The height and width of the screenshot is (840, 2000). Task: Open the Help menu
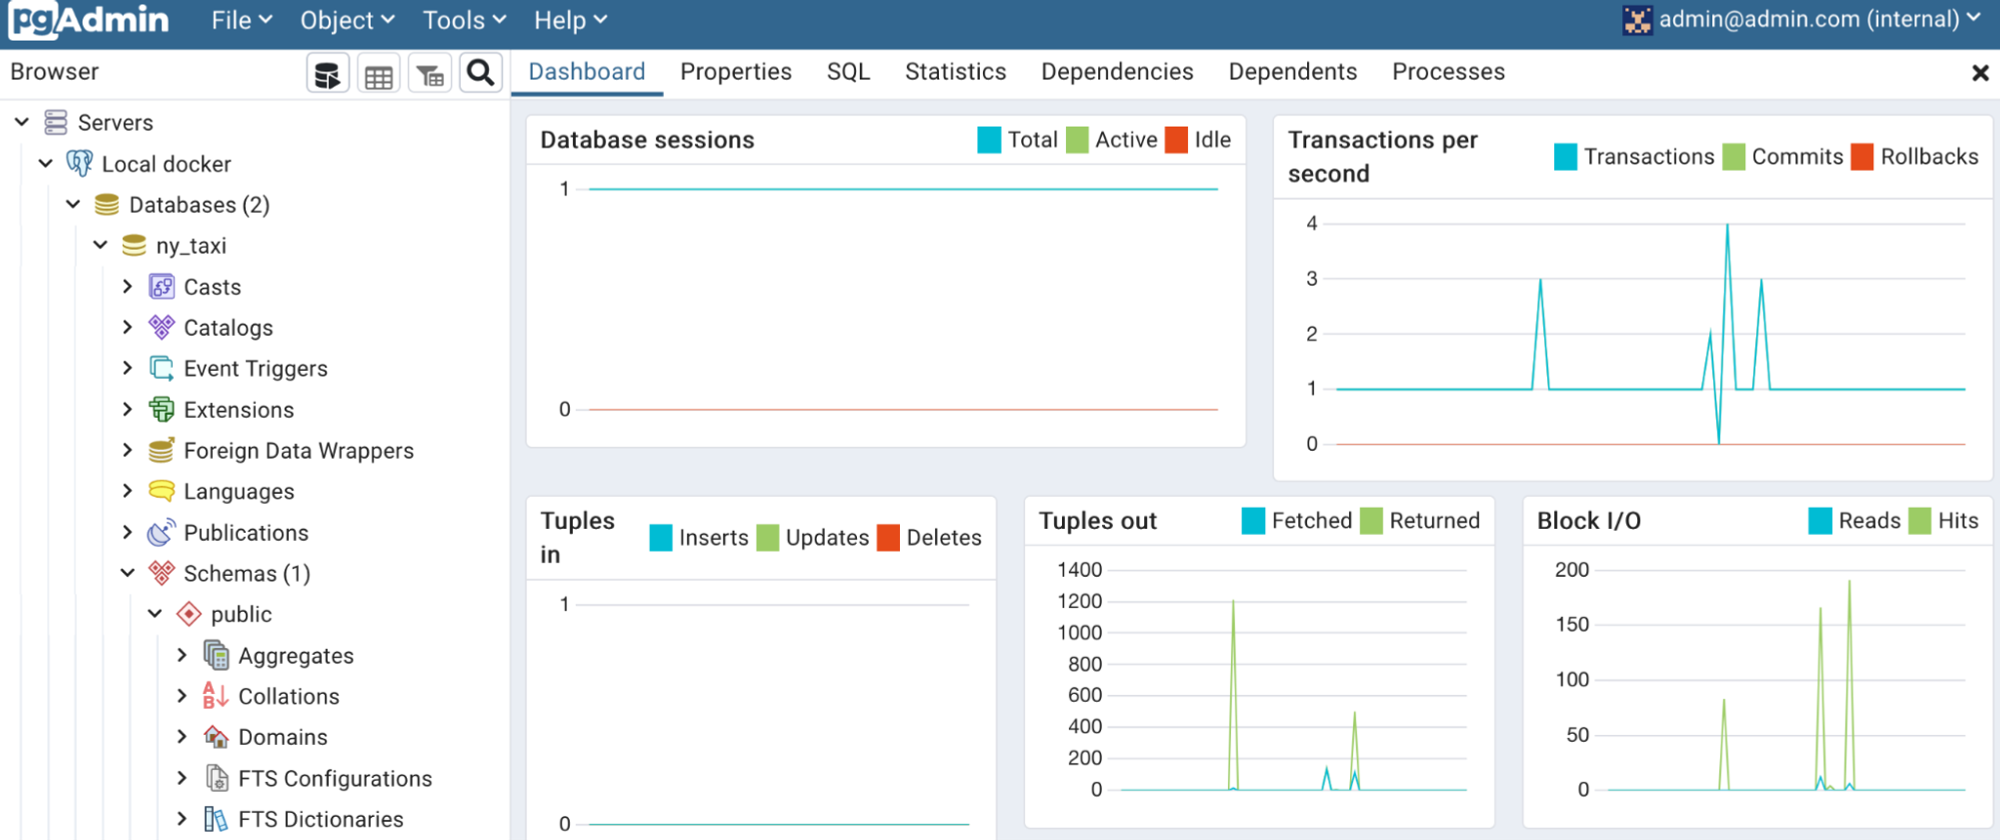pos(570,20)
